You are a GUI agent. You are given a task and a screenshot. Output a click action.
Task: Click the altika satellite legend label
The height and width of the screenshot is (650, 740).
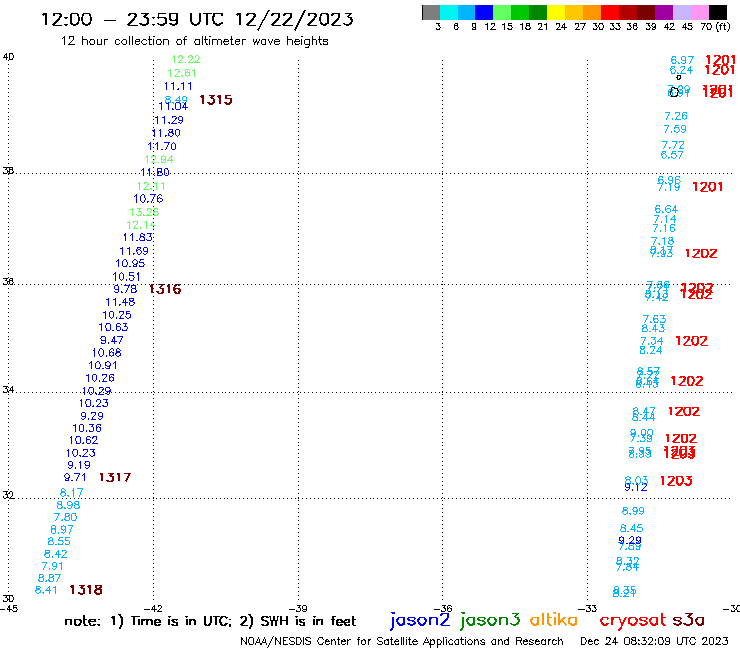click(554, 620)
